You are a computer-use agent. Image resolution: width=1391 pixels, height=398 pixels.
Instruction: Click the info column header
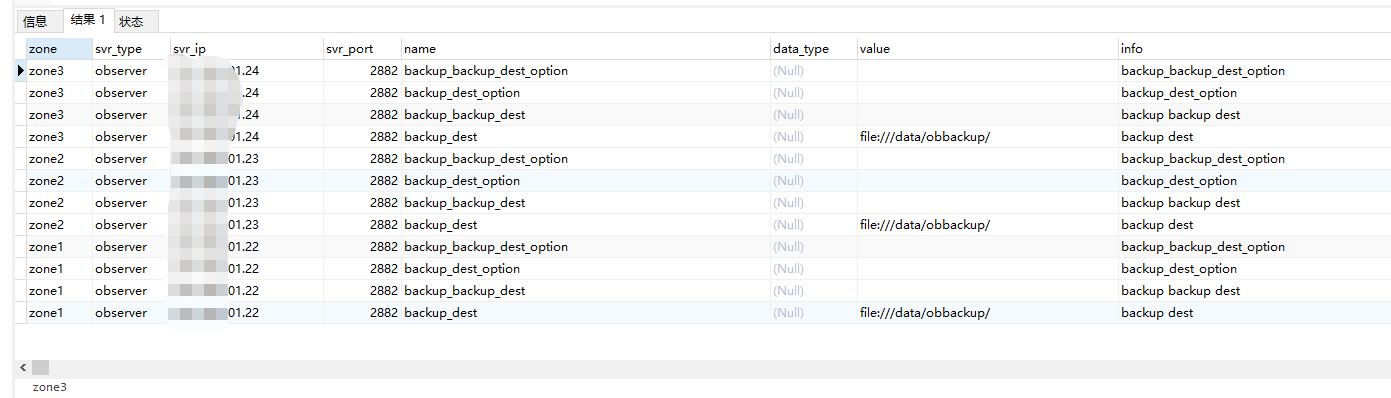coord(1254,48)
